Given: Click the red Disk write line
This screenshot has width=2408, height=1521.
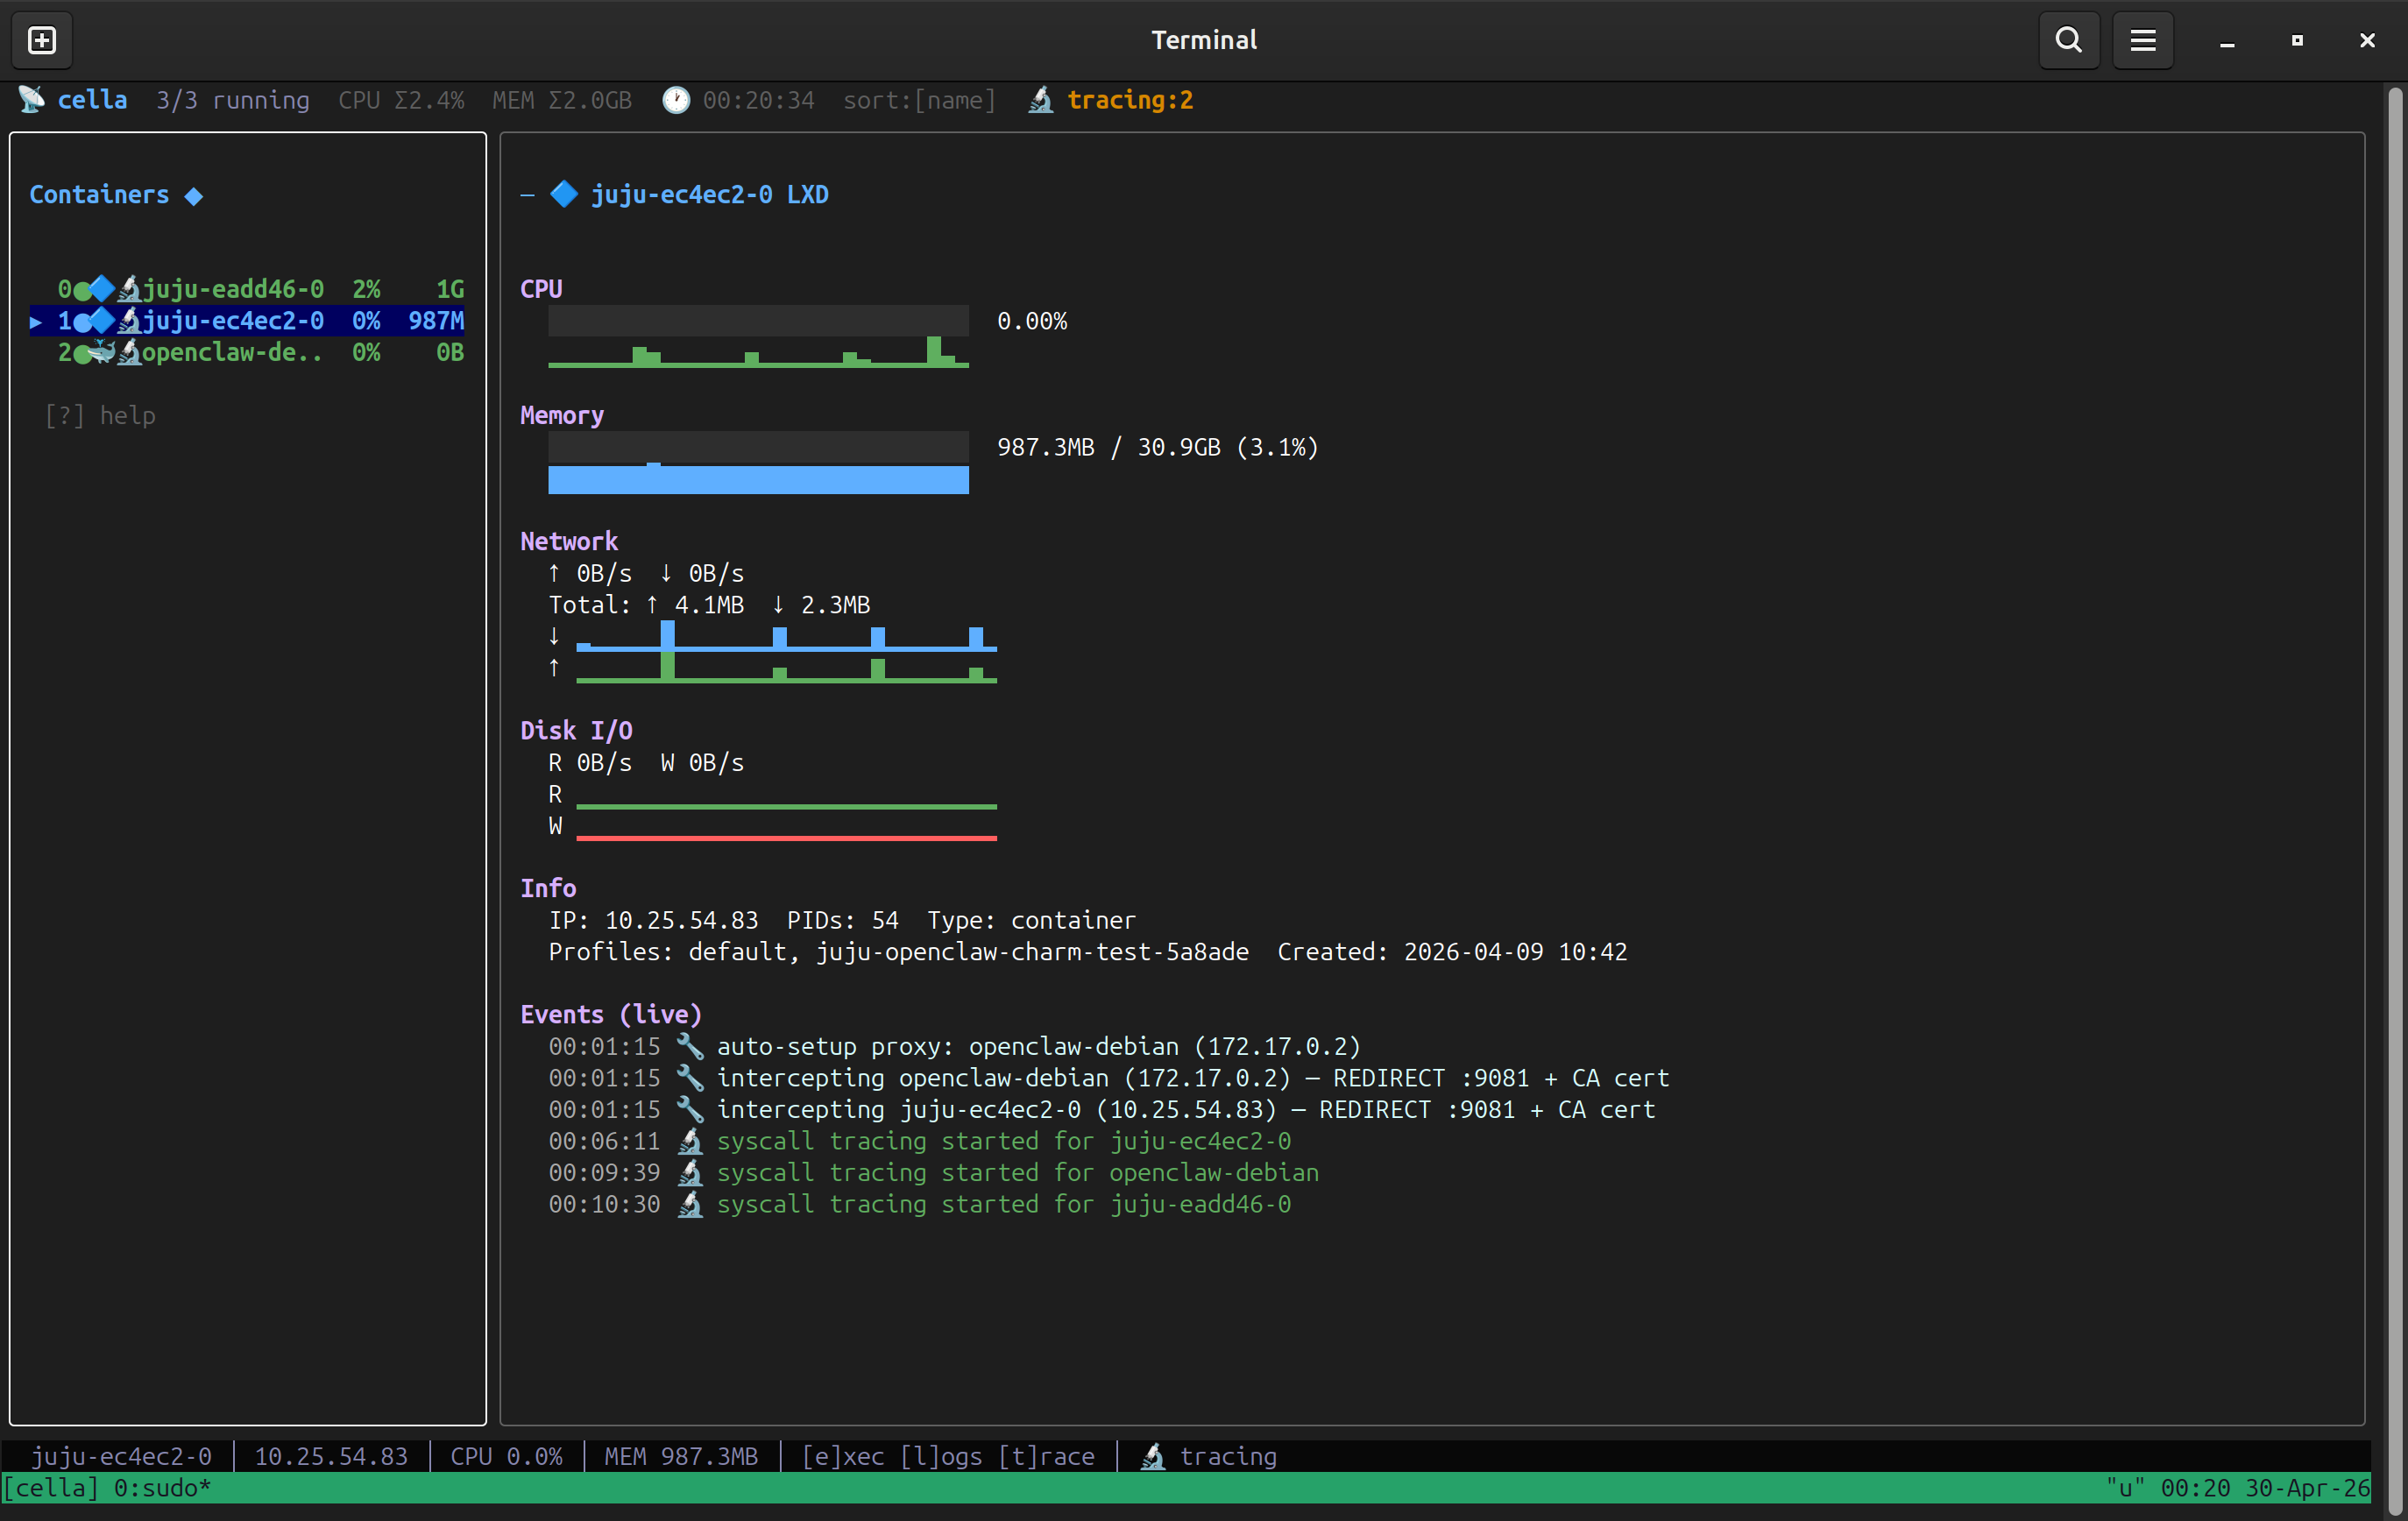Looking at the screenshot, I should 786,838.
